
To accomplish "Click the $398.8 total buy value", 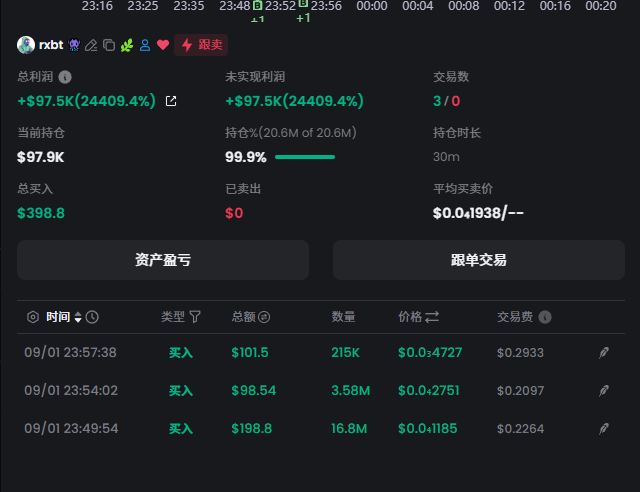I will coord(41,213).
